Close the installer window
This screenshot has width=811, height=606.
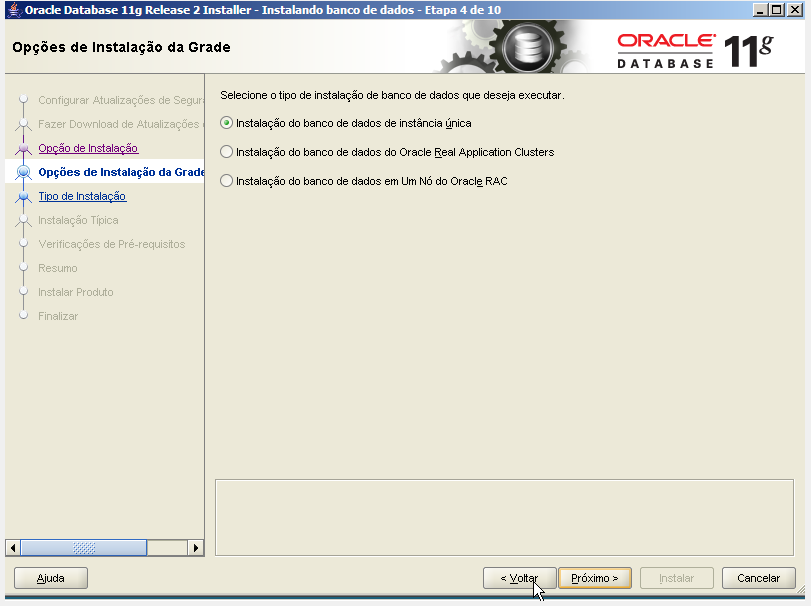[794, 10]
